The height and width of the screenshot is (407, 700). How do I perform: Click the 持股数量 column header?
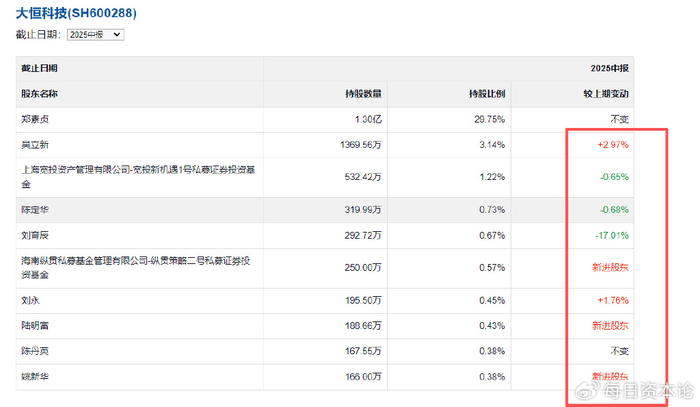[364, 94]
